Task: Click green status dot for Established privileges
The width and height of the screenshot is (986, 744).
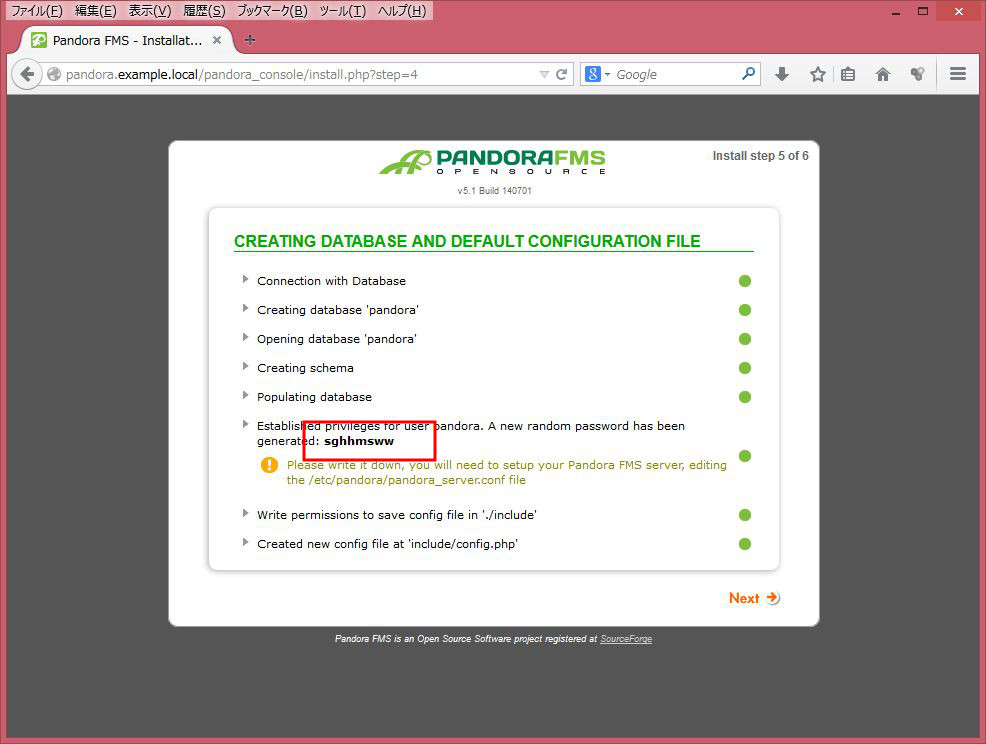Action: tap(745, 456)
